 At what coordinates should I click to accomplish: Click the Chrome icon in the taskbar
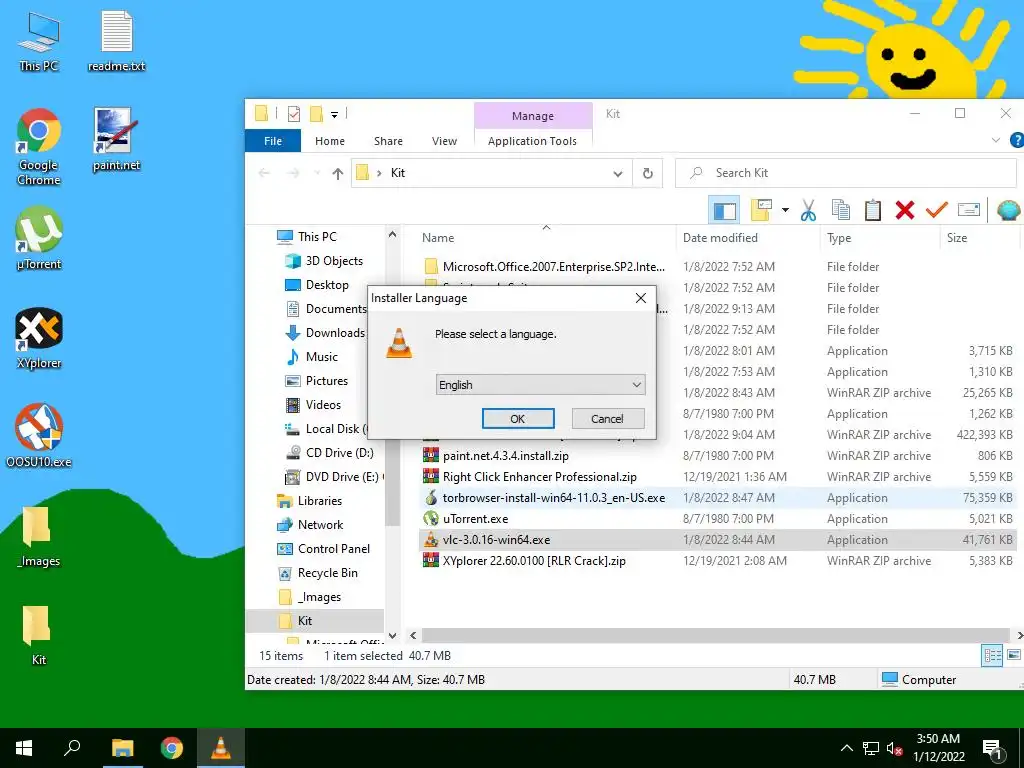tap(172, 748)
